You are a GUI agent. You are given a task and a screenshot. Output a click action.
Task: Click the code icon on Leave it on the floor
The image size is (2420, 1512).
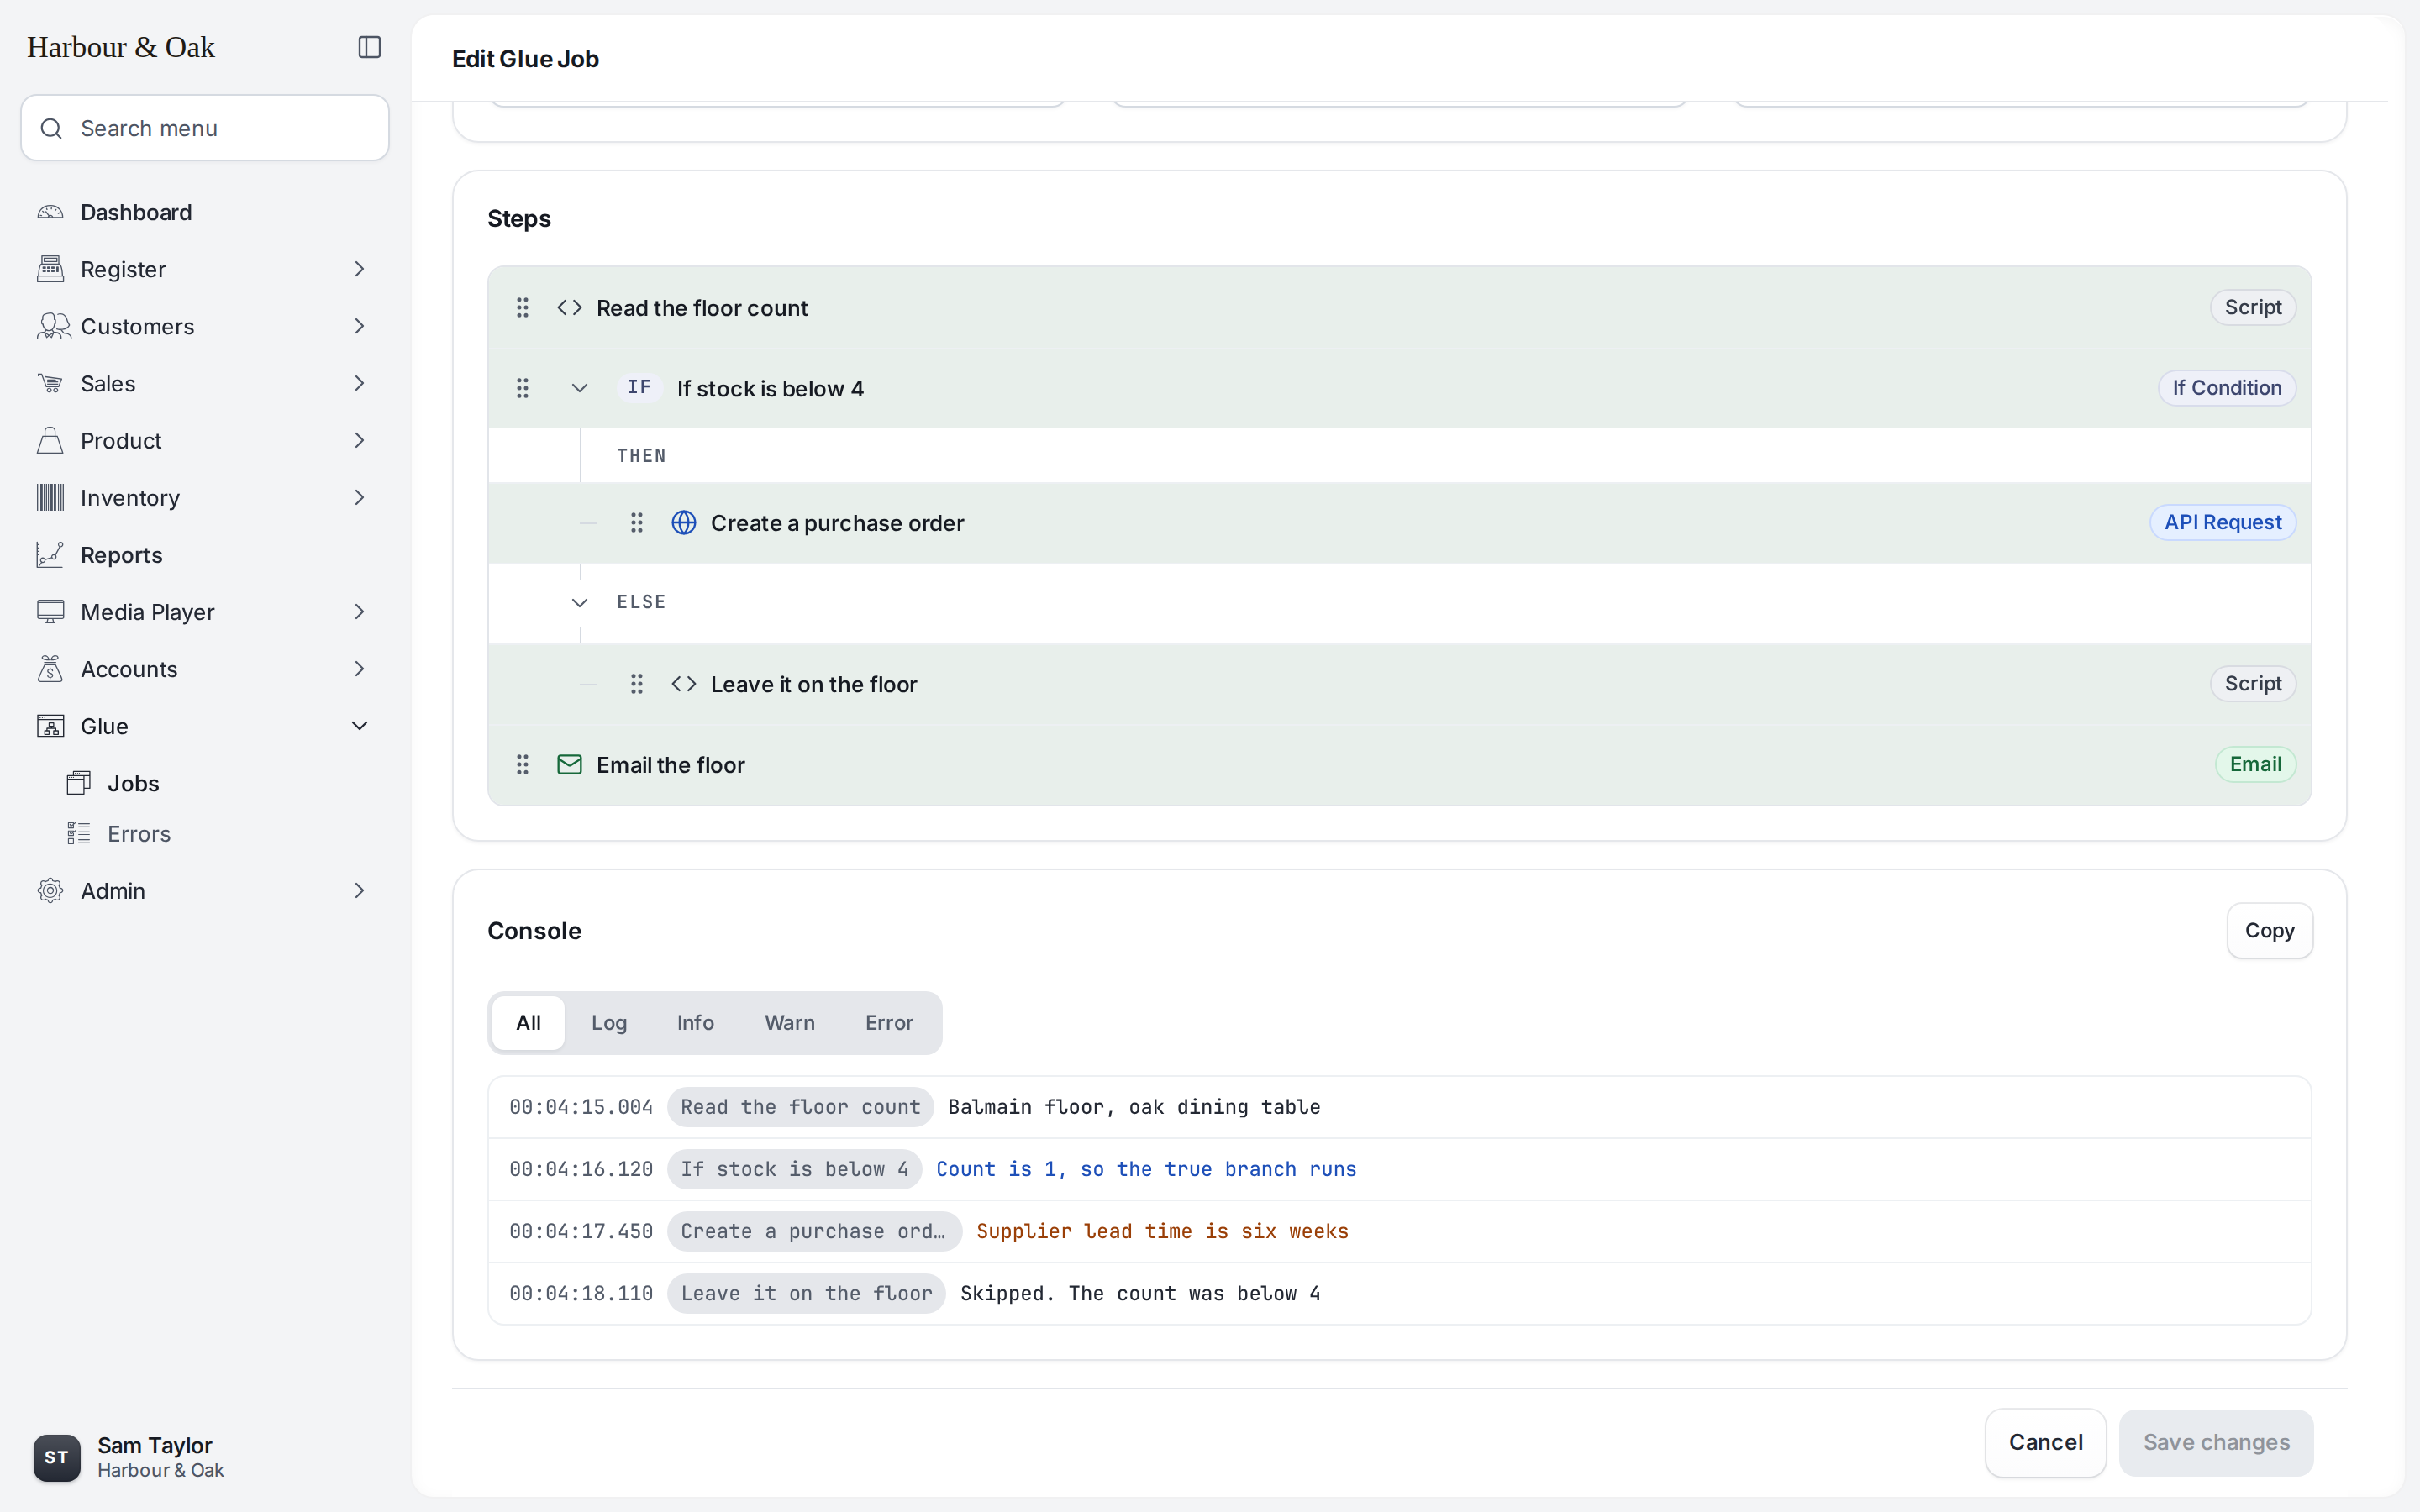click(683, 684)
